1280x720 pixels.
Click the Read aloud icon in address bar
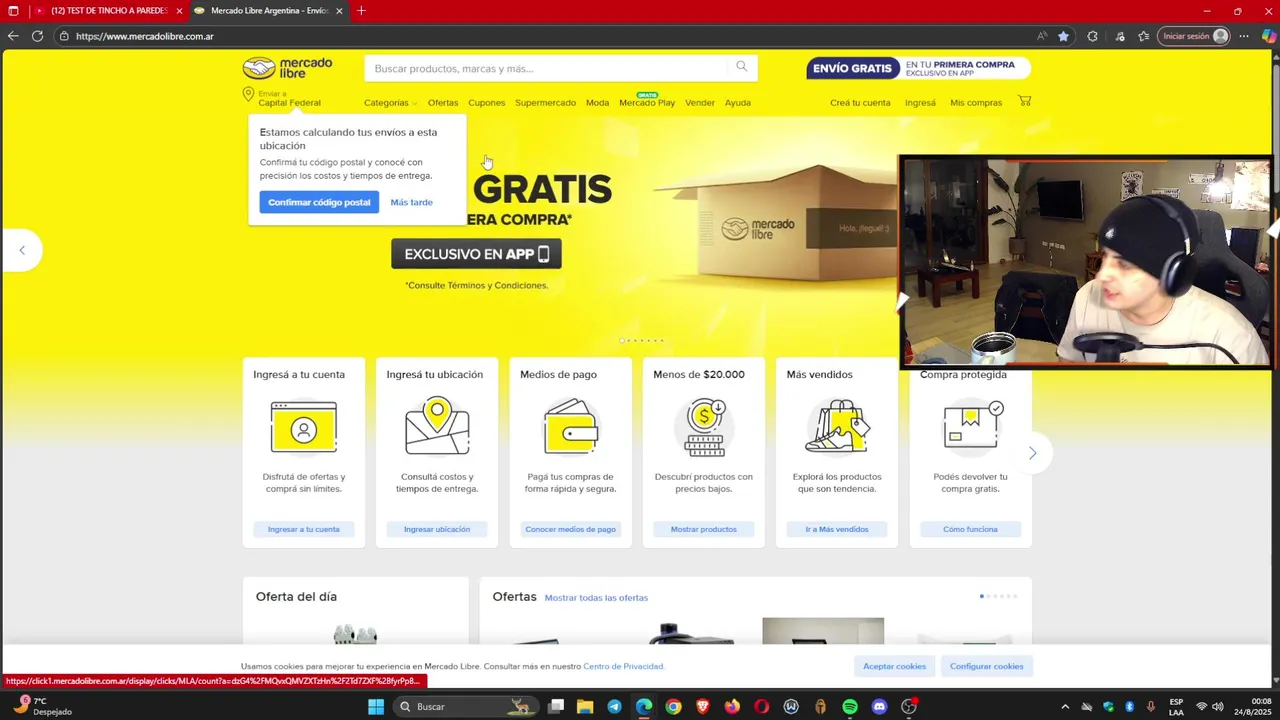pos(1042,36)
